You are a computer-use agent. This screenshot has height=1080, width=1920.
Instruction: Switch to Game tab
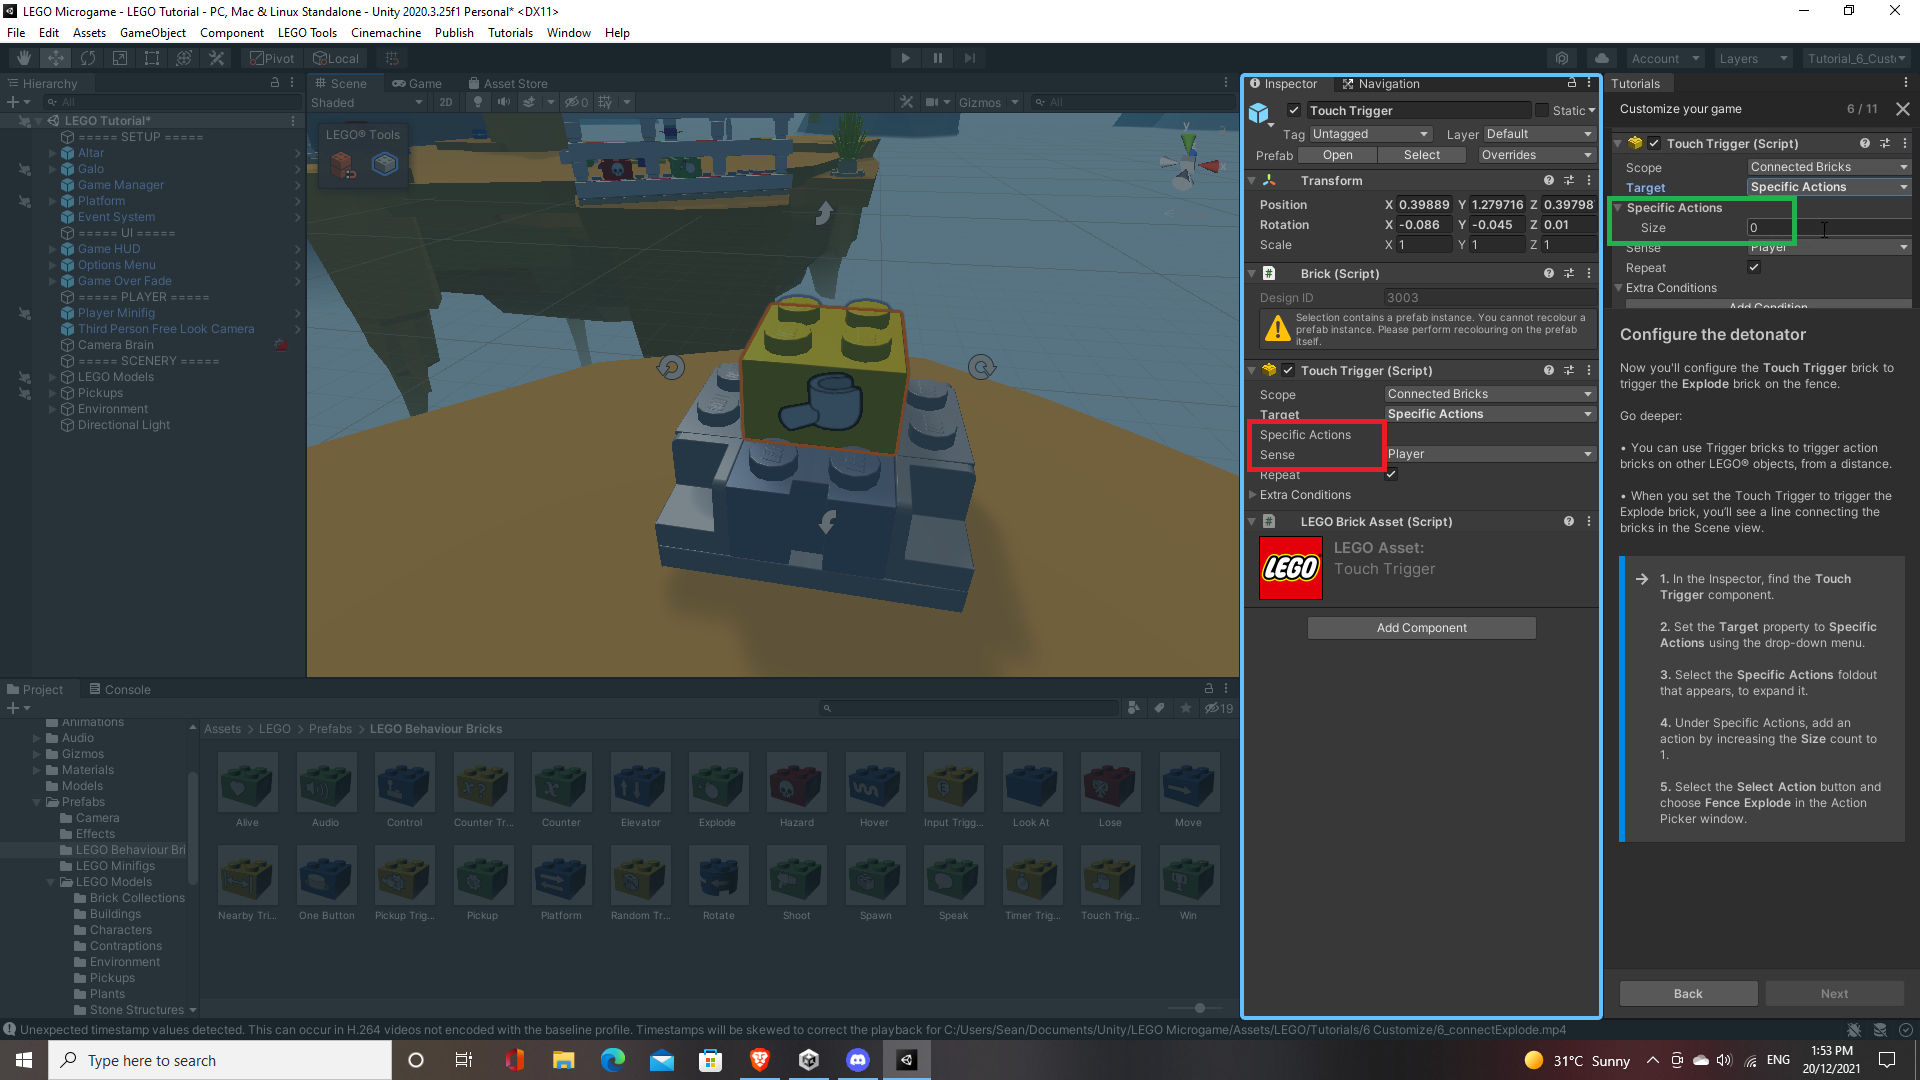pos(417,83)
